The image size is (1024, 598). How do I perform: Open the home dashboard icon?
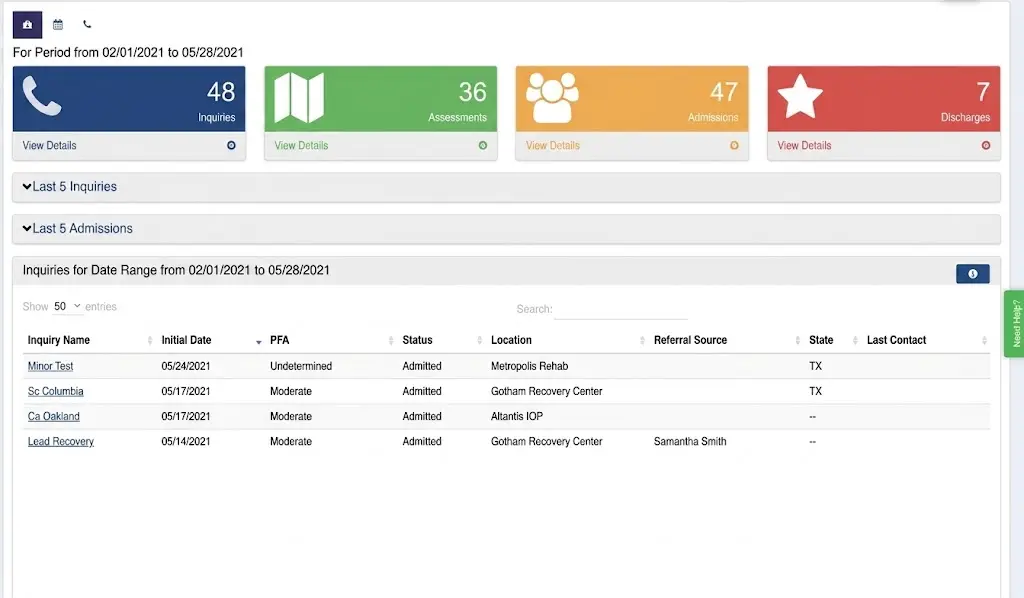(x=27, y=25)
